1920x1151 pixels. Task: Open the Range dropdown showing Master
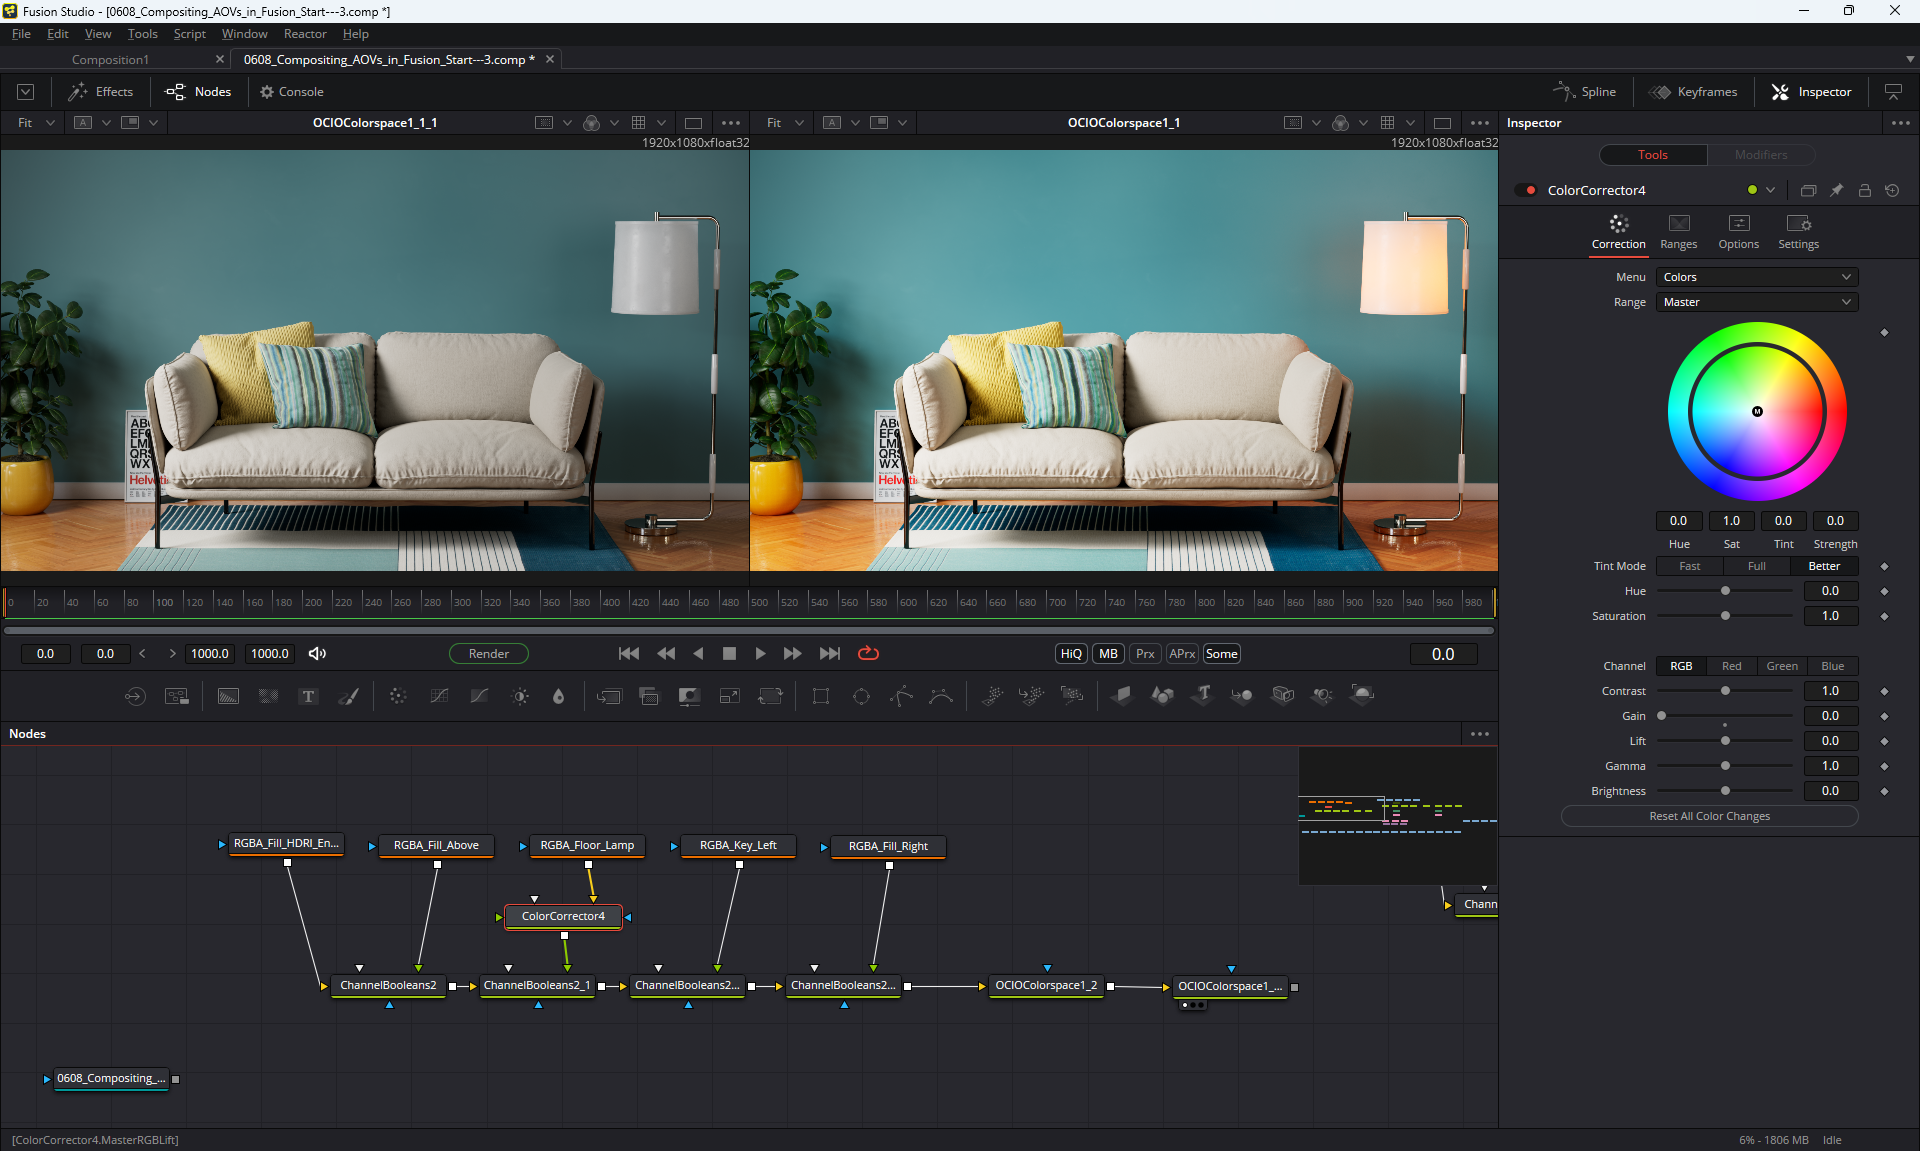pyautogui.click(x=1756, y=302)
